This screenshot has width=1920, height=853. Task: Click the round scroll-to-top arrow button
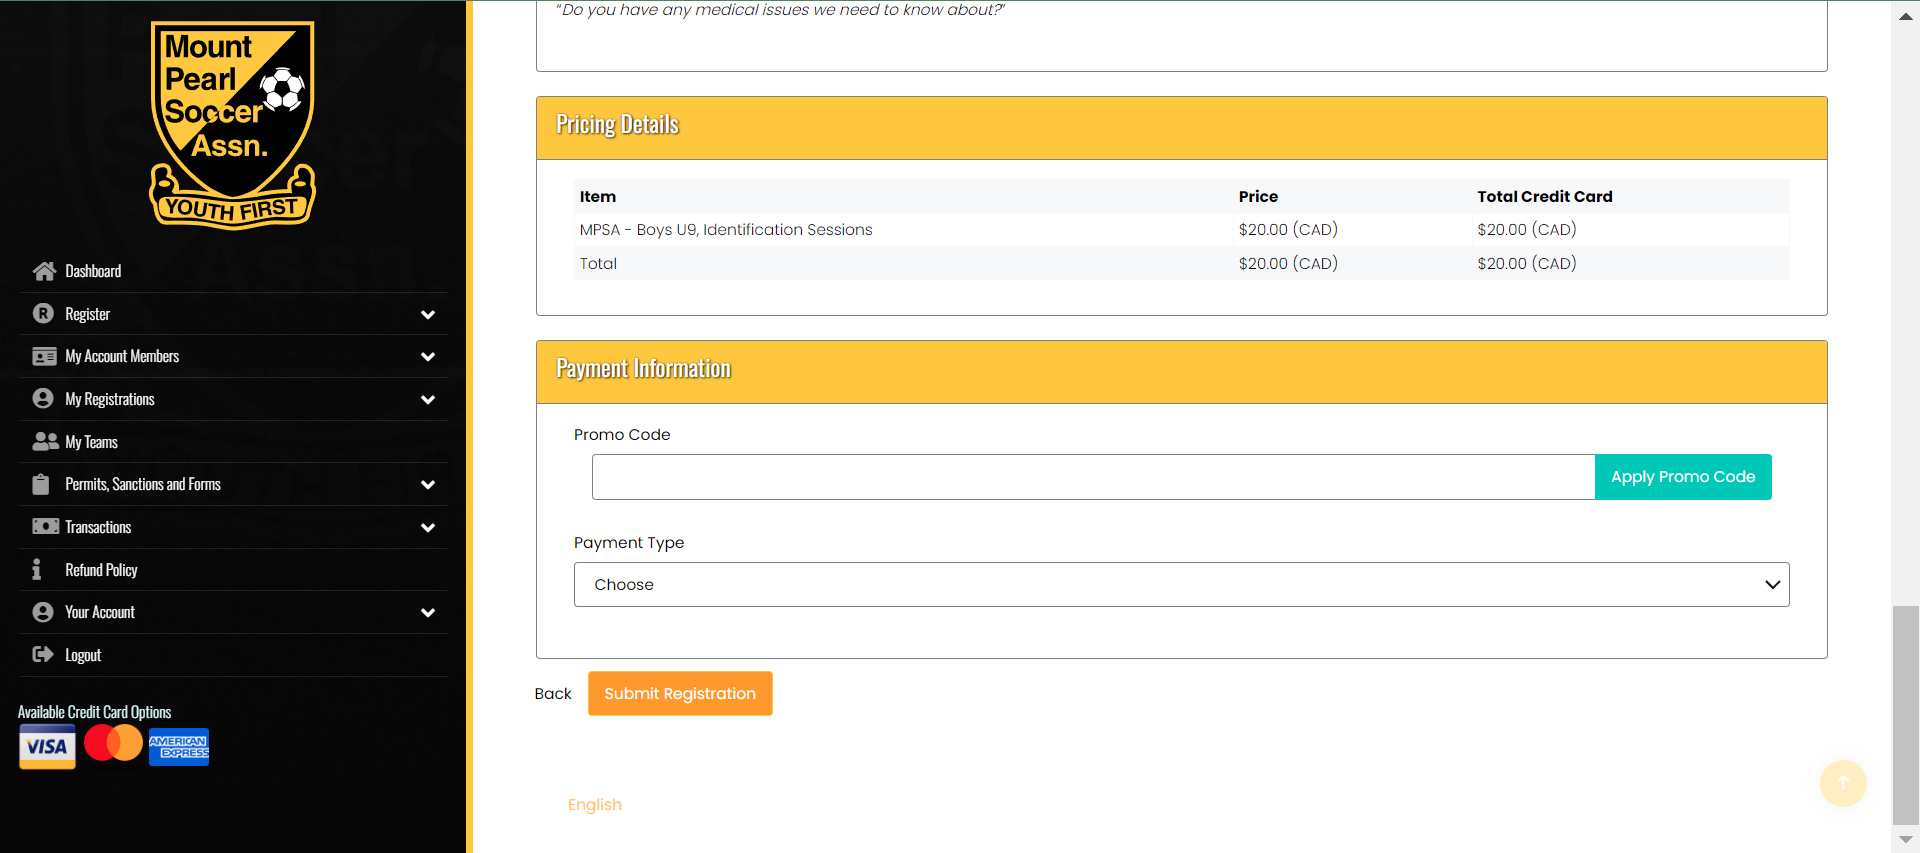1843,783
